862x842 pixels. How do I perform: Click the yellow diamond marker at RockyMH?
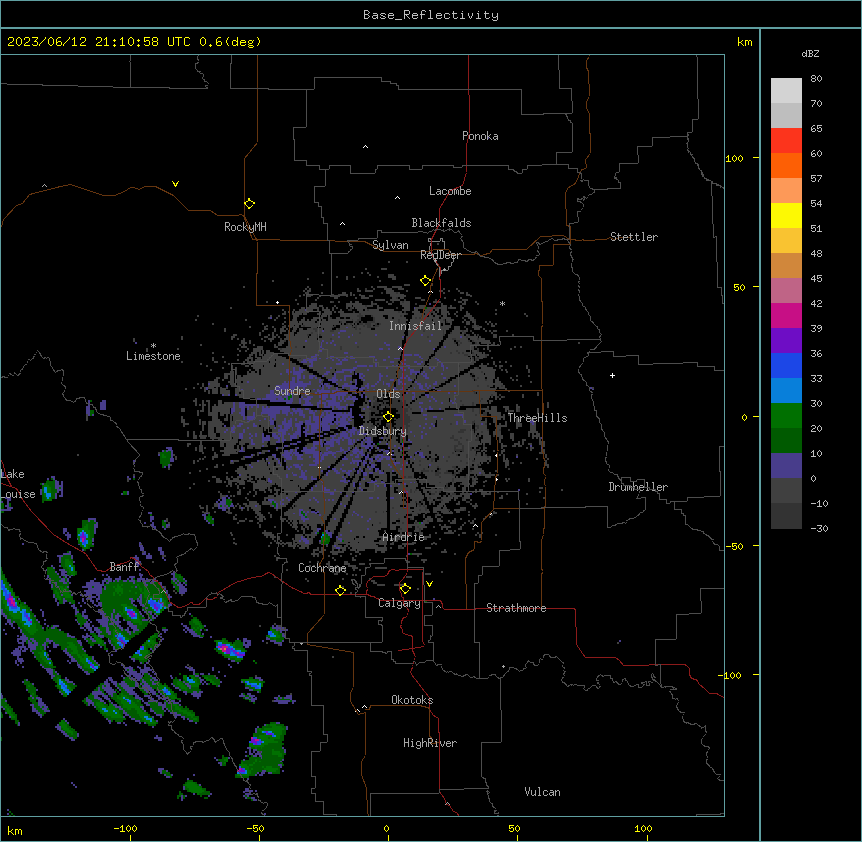click(249, 204)
